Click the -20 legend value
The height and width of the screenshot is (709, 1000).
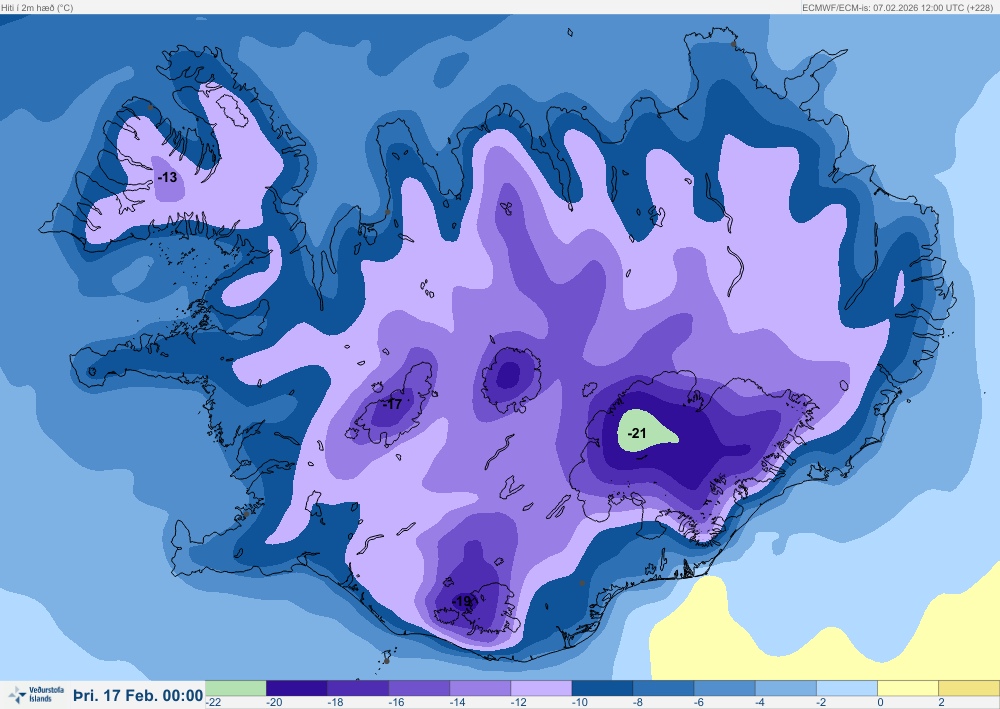tap(274, 703)
